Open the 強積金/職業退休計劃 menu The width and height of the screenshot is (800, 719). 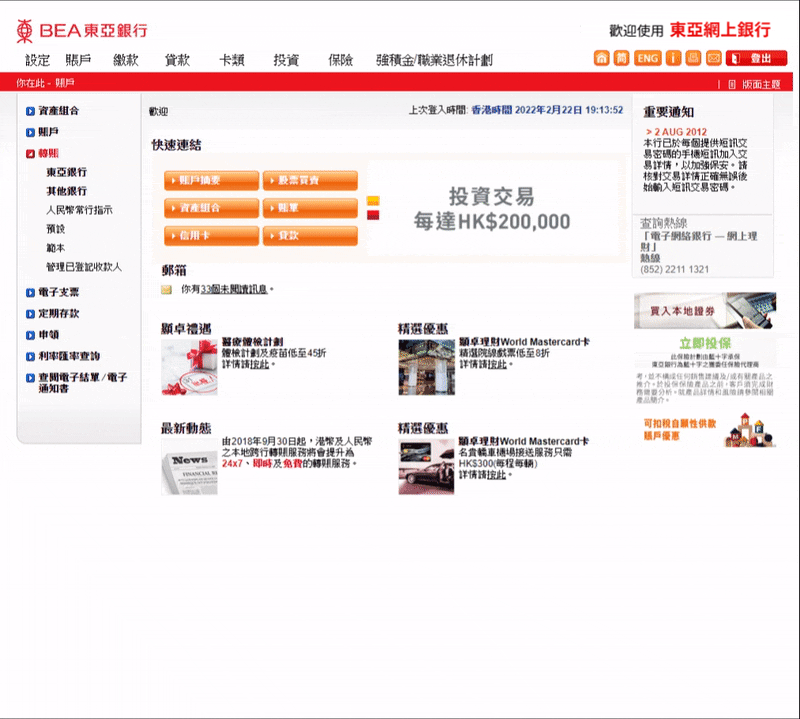[x=434, y=60]
